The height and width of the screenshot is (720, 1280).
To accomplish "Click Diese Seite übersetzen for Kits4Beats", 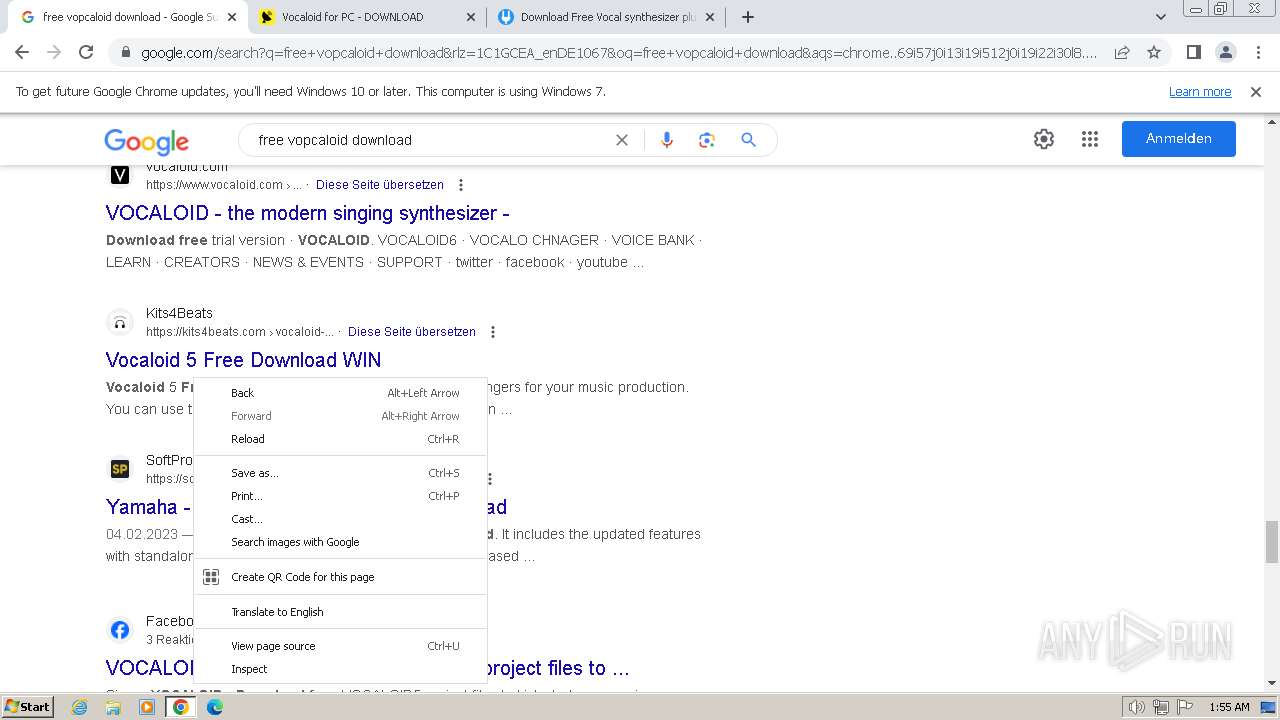I will [412, 332].
